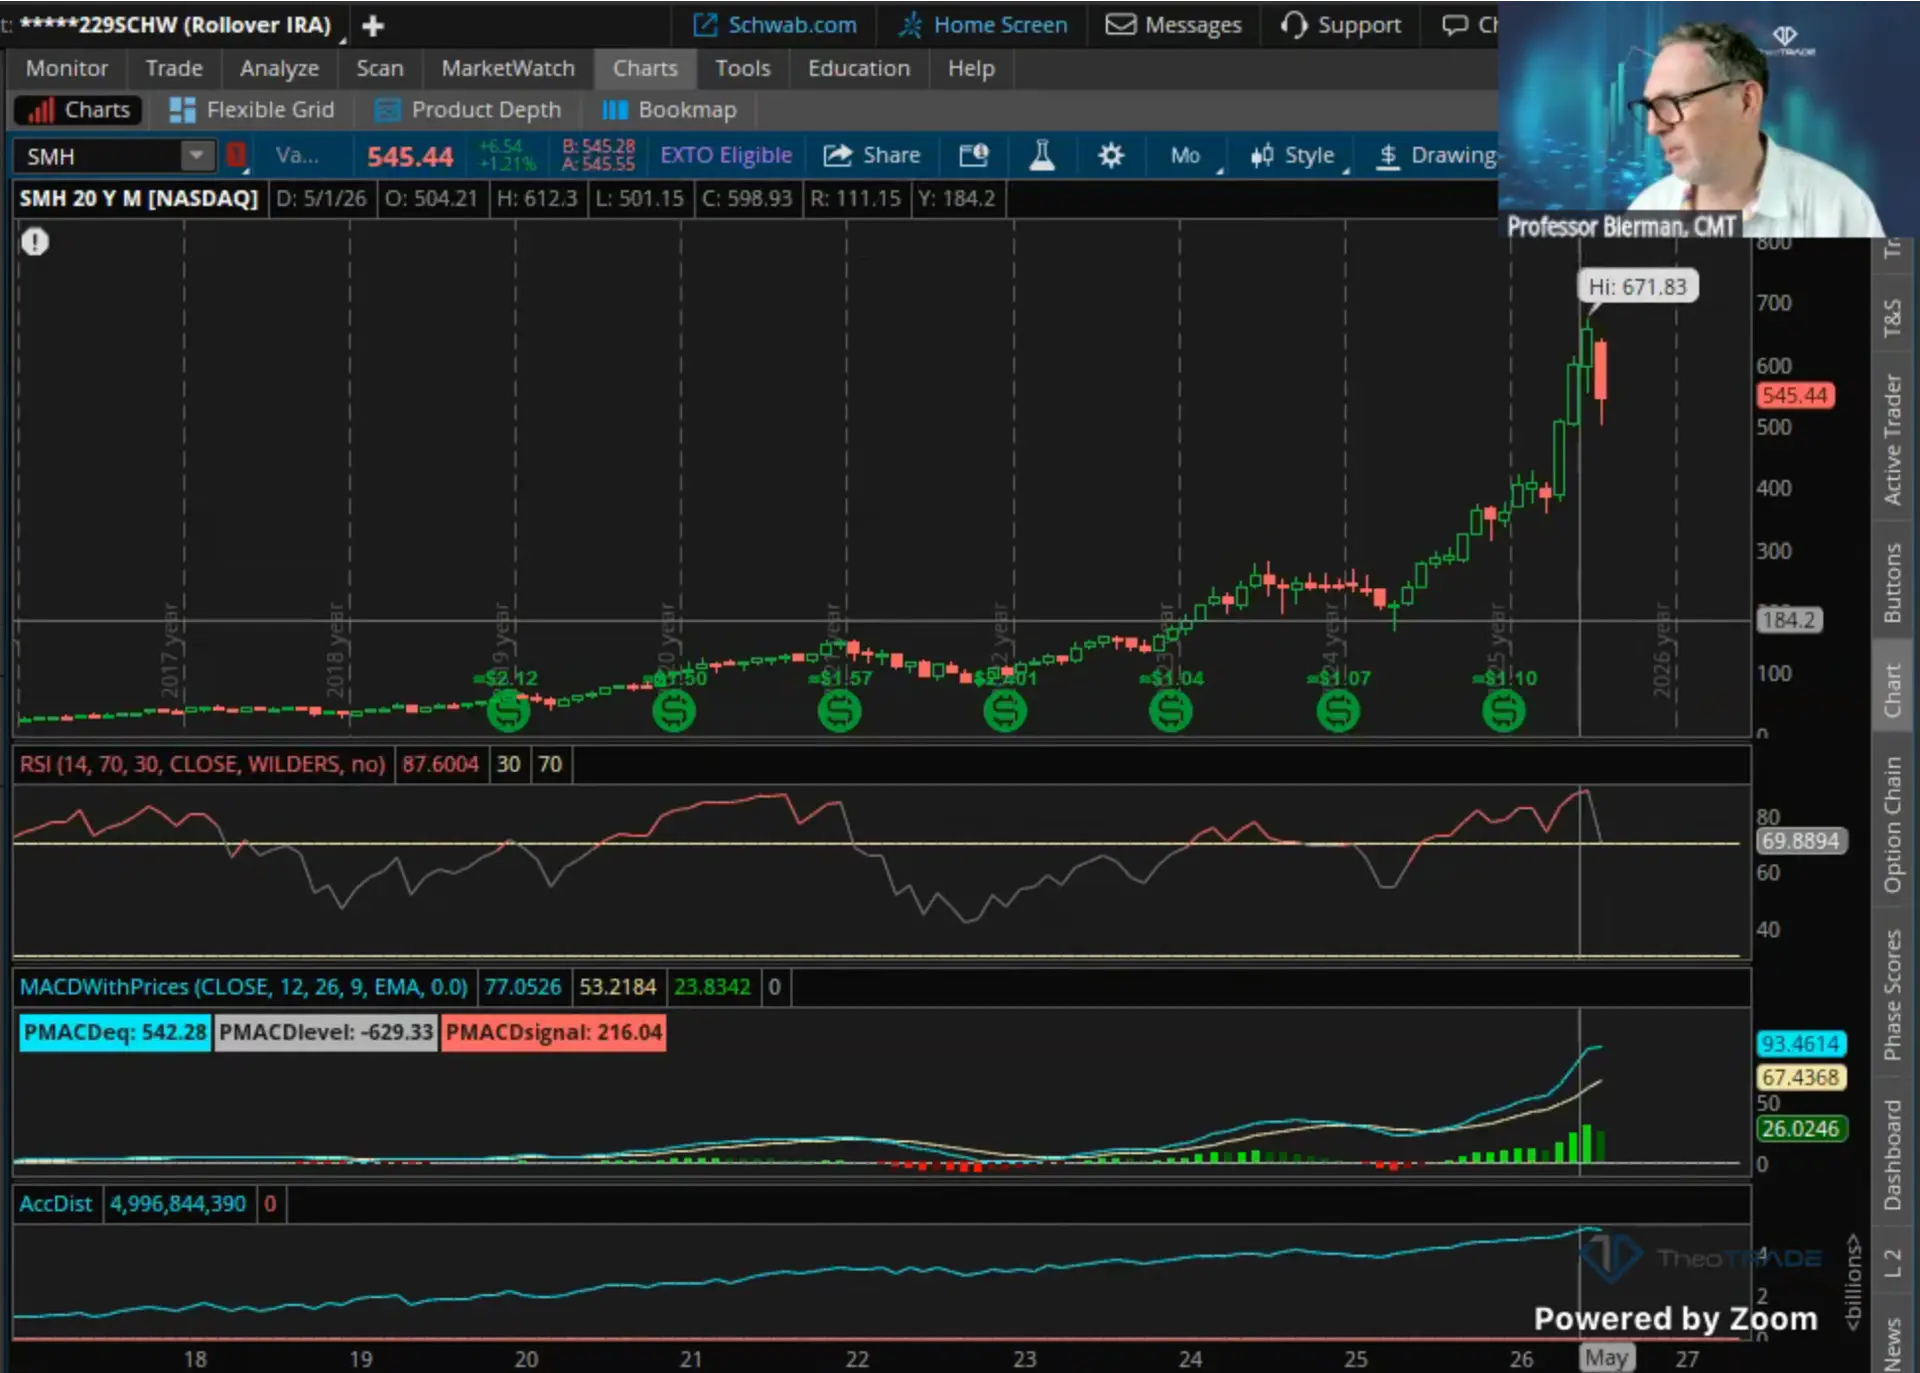Viewport: 1920px width, 1373px height.
Task: Click the RSI study title label
Action: coord(202,764)
